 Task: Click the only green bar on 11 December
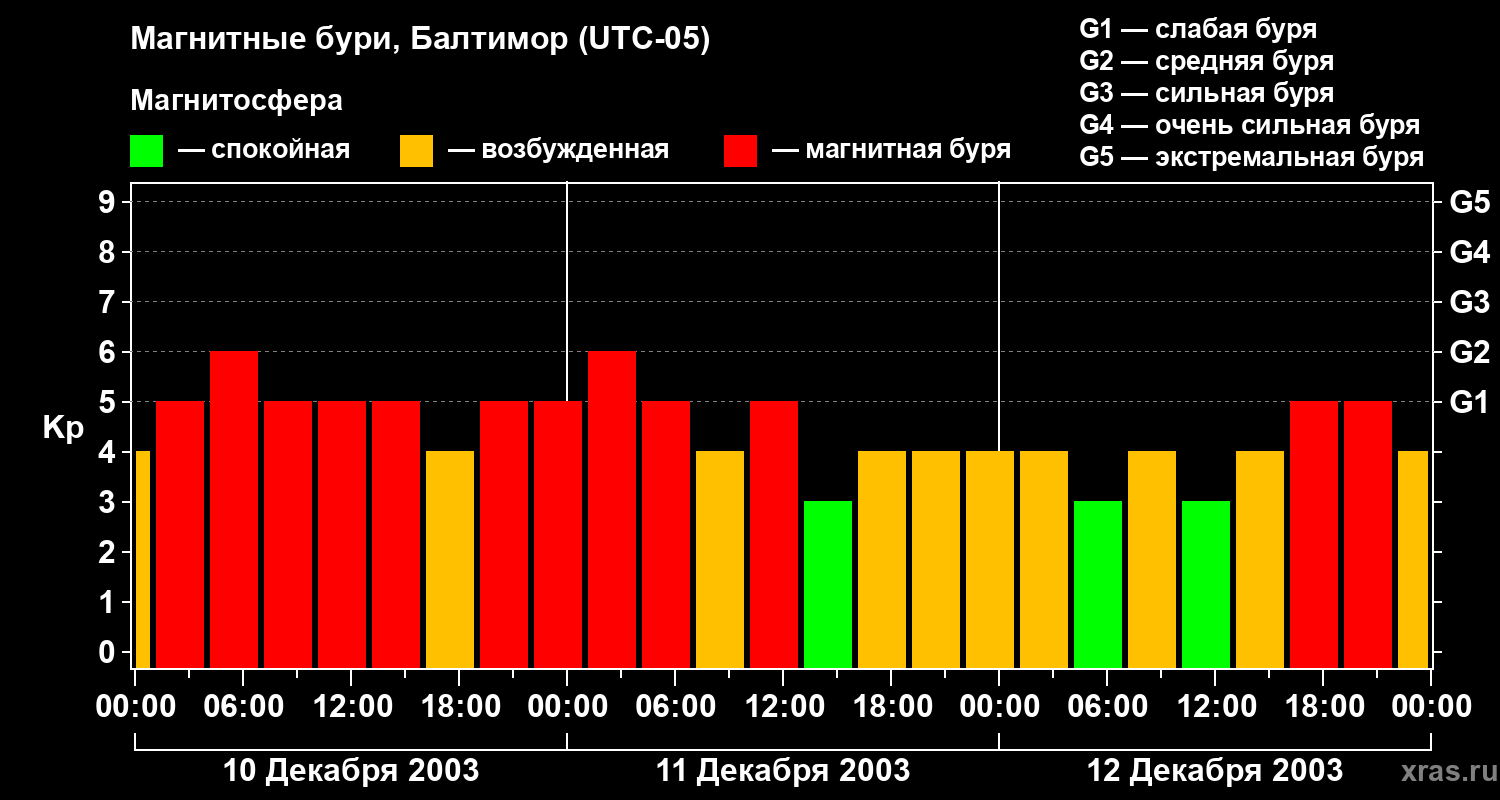[x=828, y=584]
